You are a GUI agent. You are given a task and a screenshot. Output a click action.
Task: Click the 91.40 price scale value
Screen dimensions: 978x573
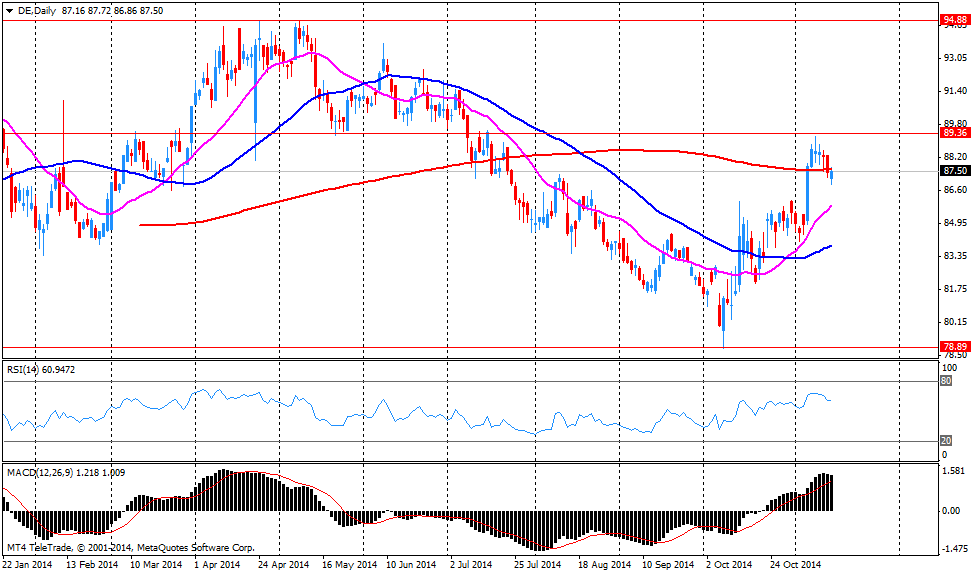tap(956, 91)
